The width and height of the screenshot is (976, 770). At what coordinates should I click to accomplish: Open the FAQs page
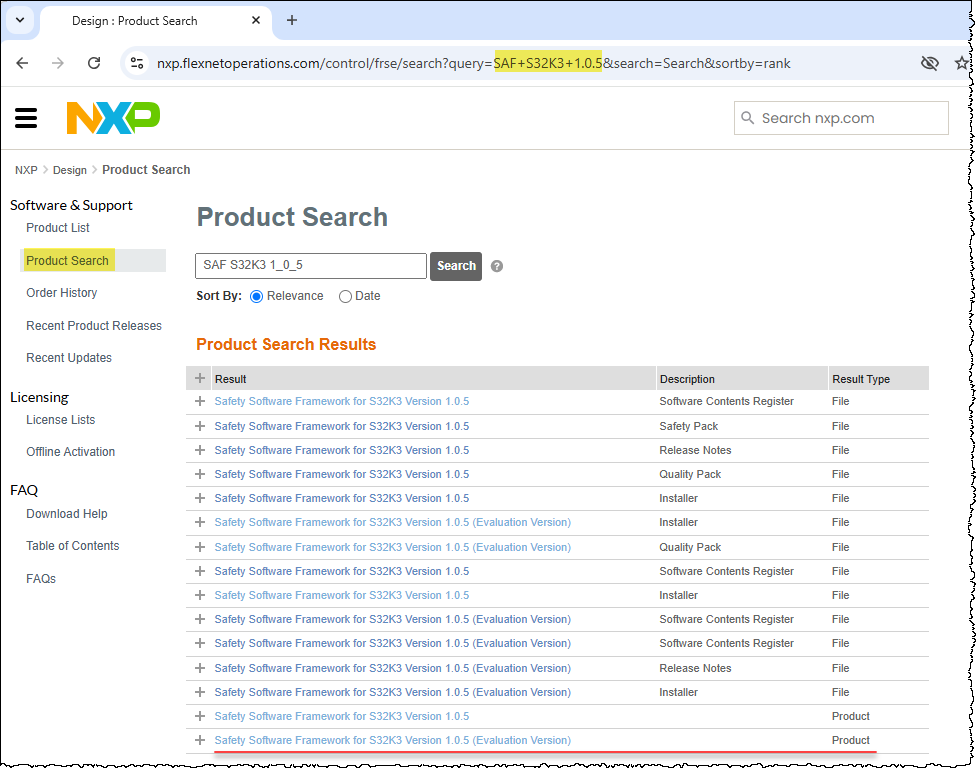point(40,578)
